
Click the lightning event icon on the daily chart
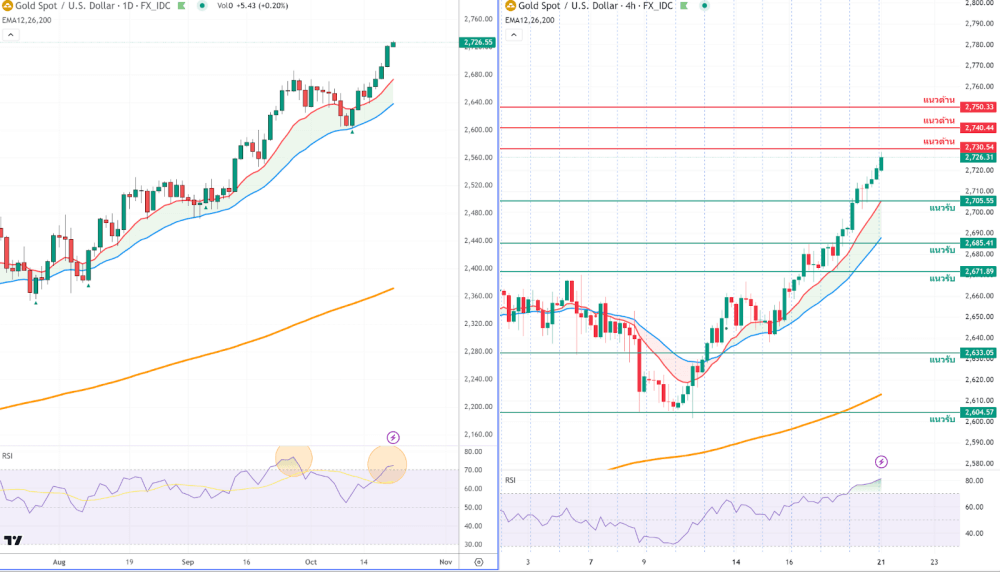(393, 437)
